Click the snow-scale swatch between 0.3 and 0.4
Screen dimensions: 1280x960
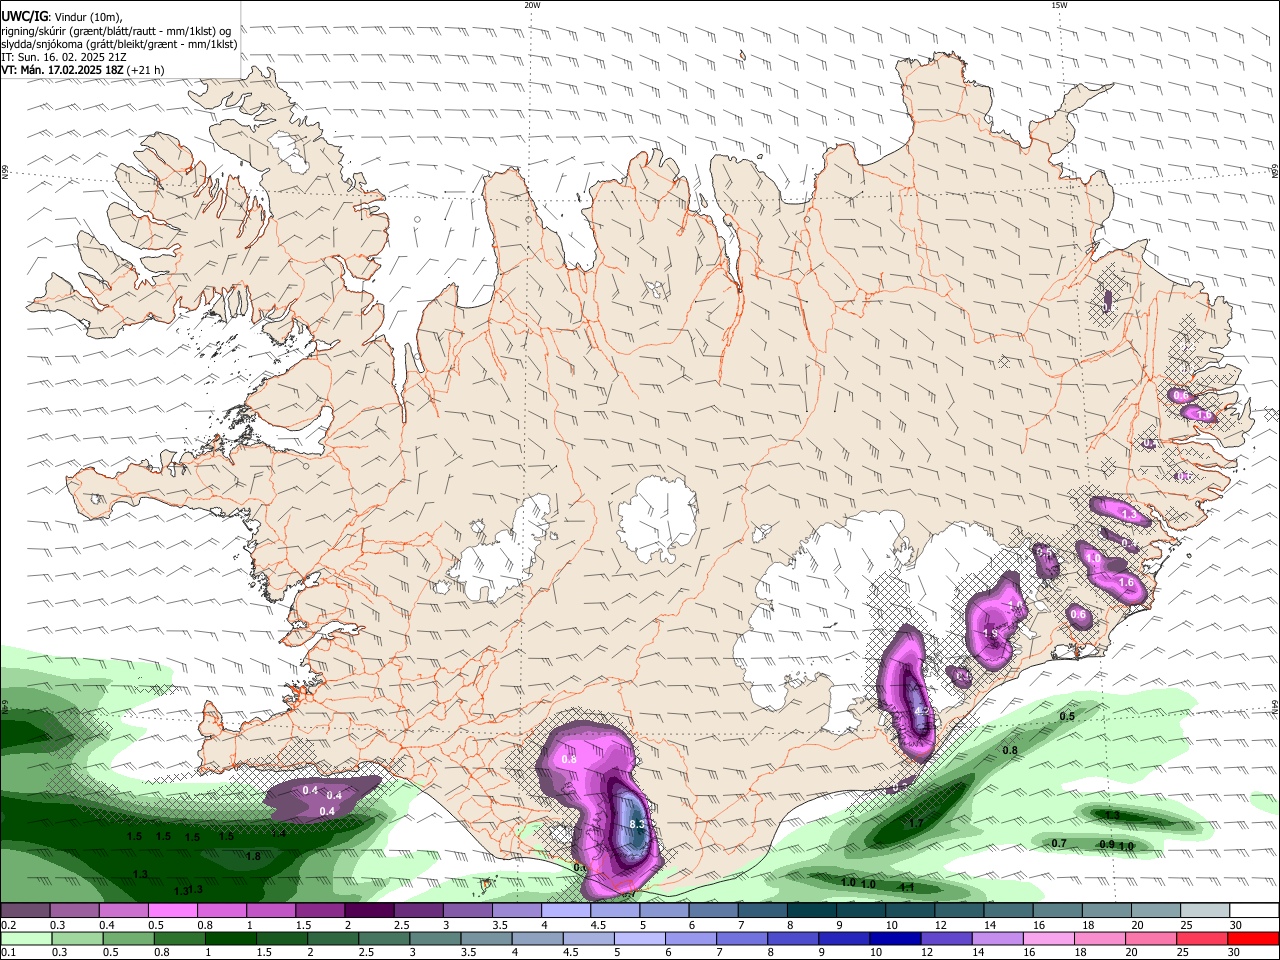[74, 911]
